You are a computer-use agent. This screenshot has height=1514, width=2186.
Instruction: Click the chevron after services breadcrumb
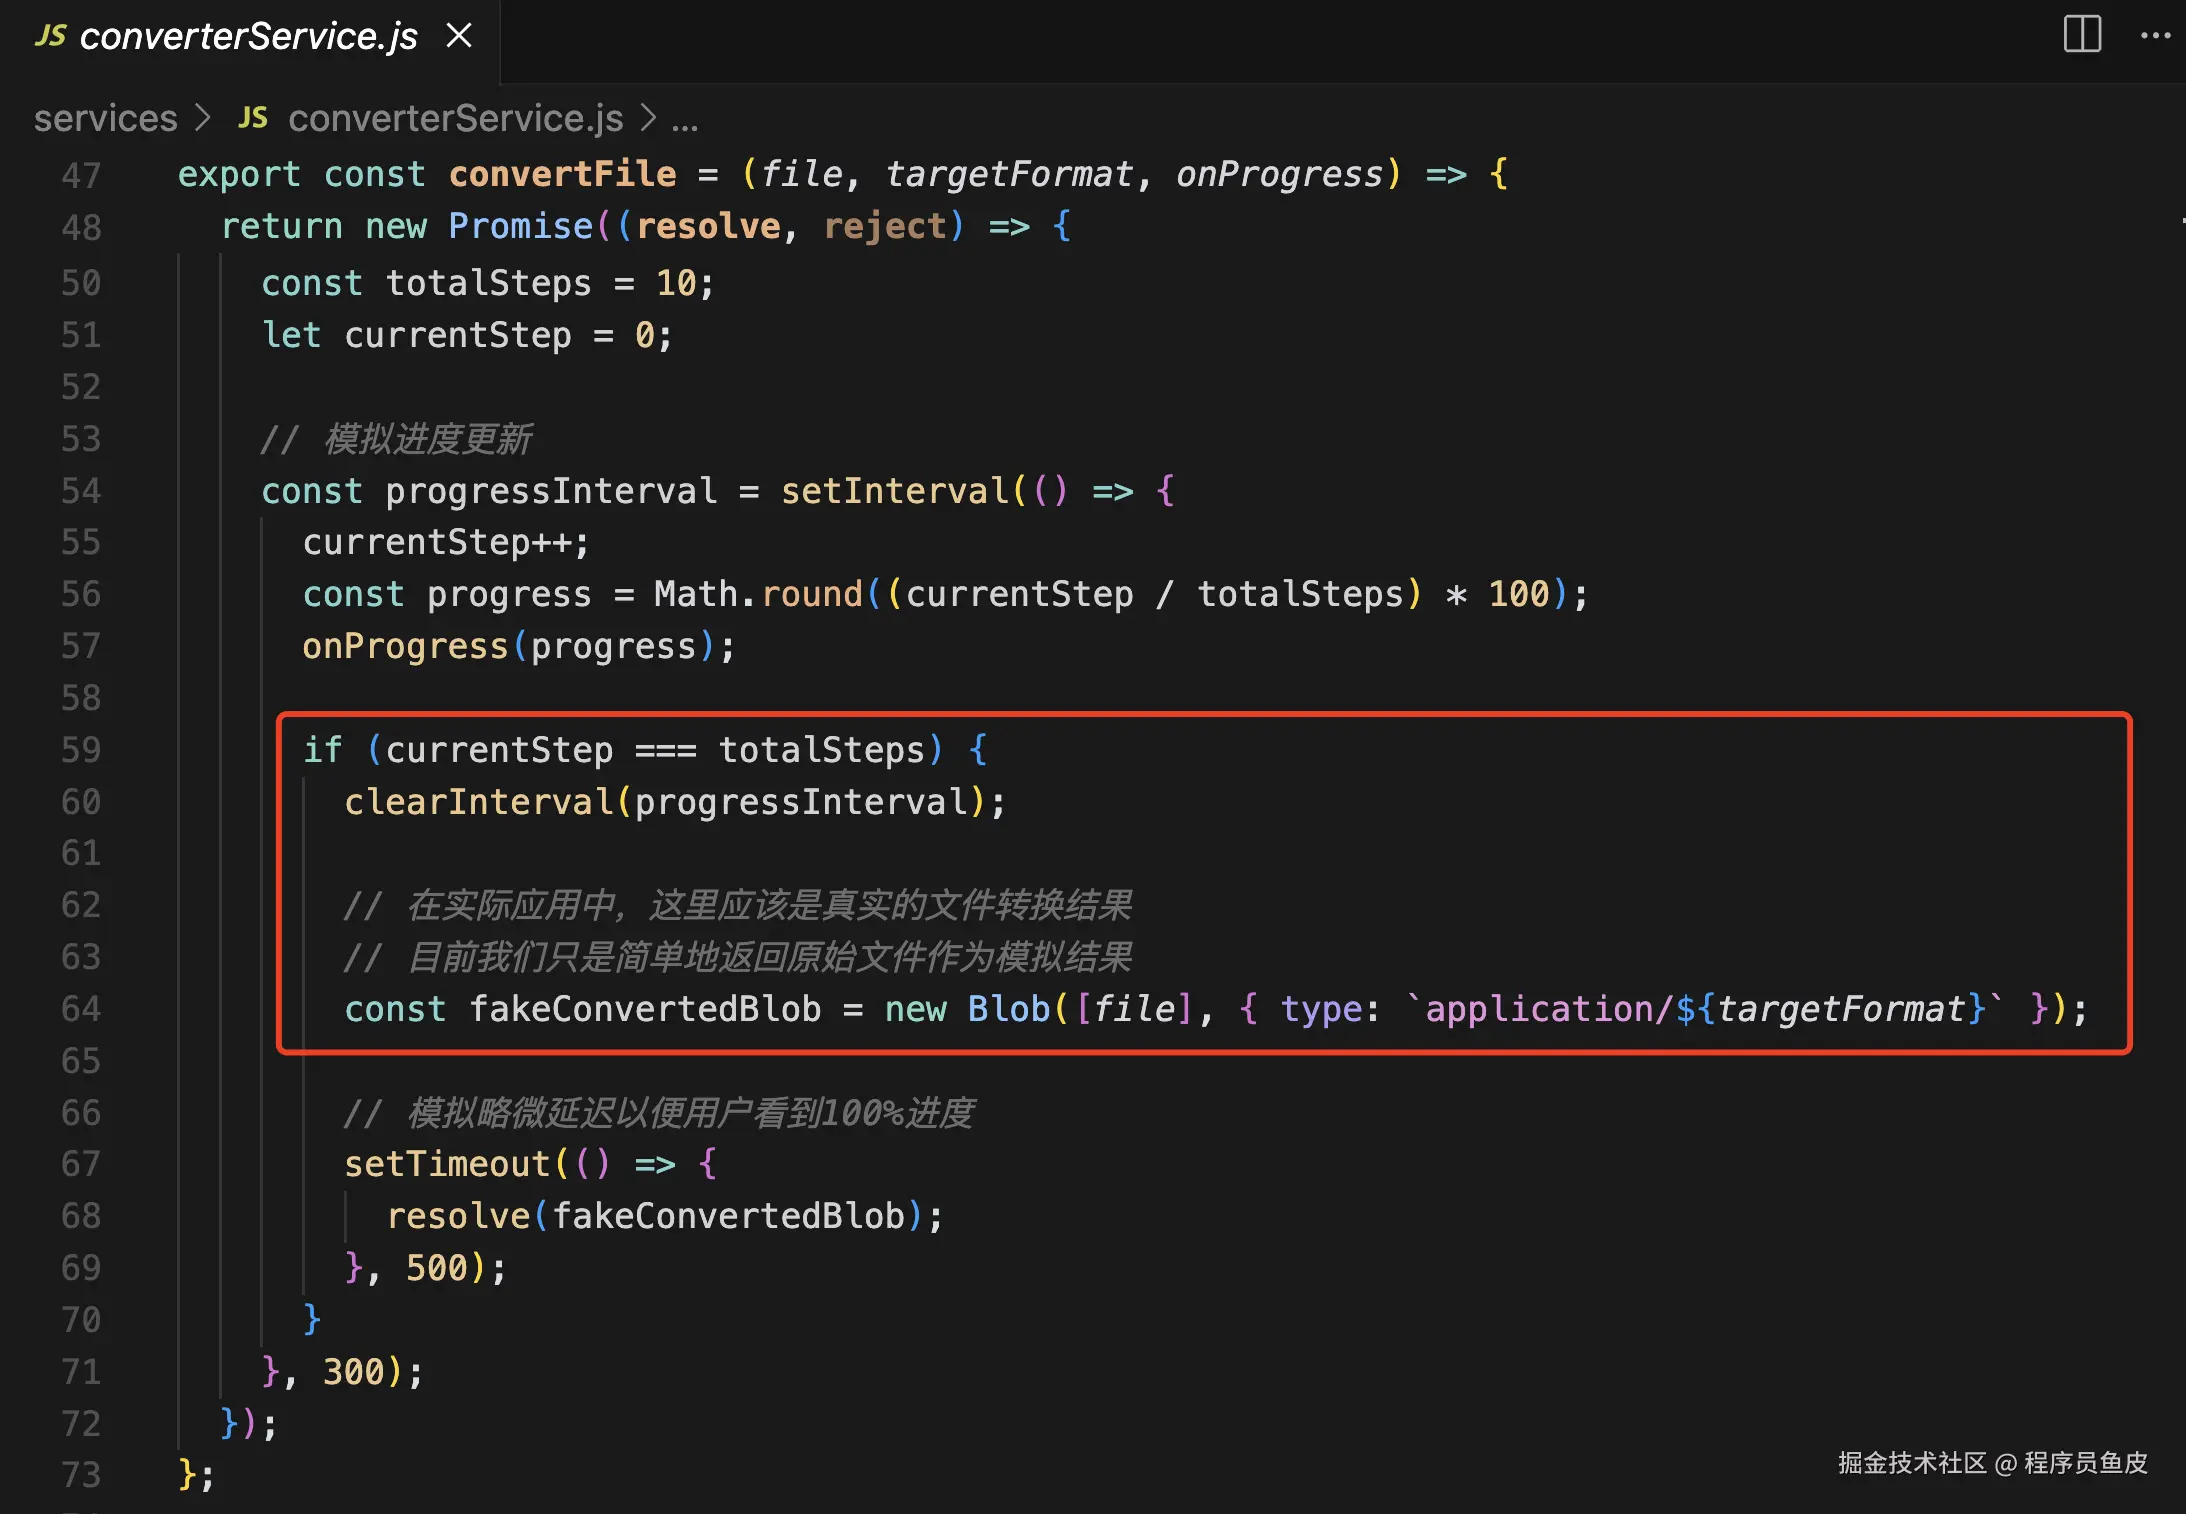(203, 118)
